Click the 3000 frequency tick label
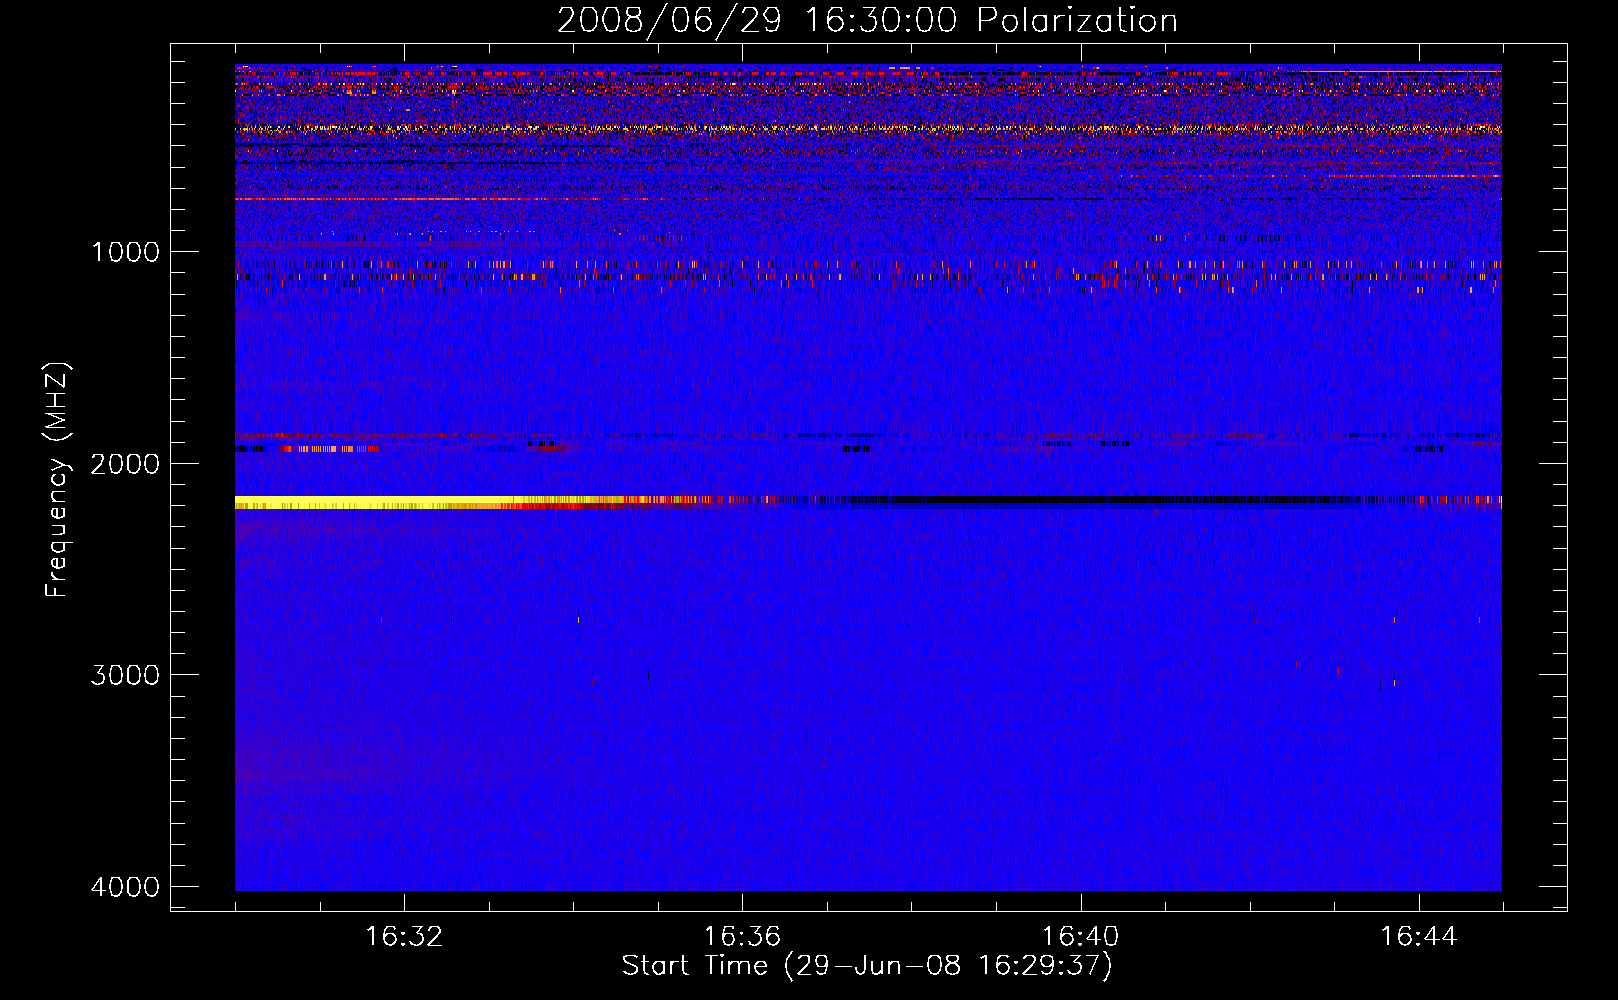Image resolution: width=1618 pixels, height=1000 pixels. pos(125,675)
